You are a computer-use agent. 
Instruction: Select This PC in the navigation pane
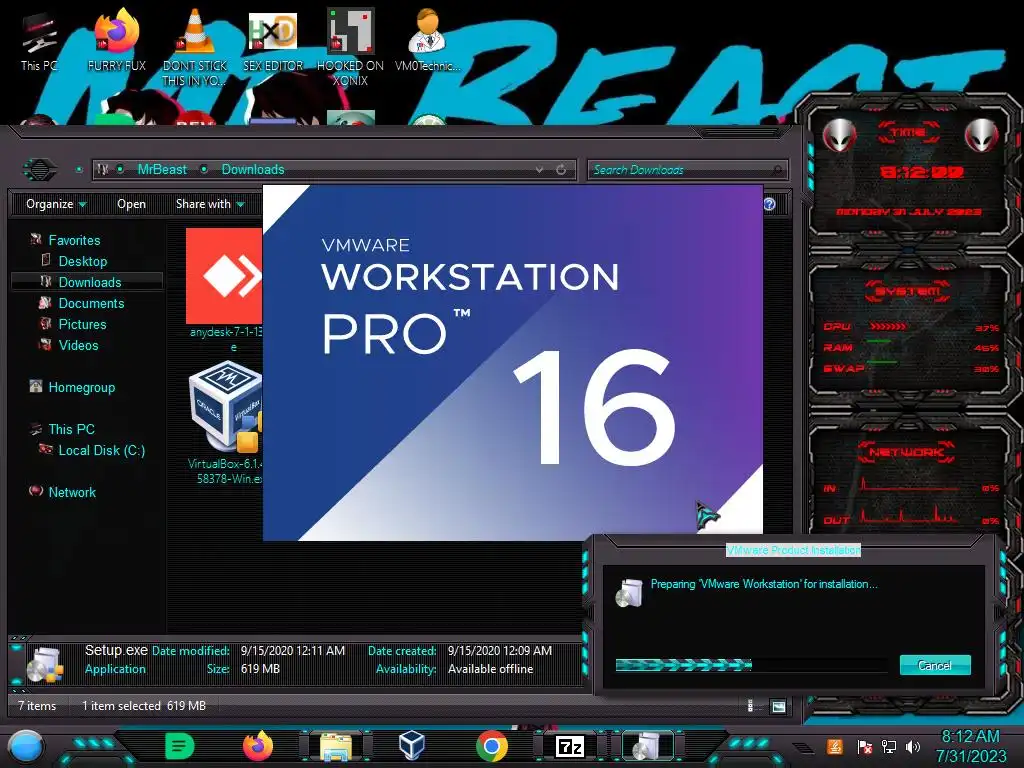[71, 429]
